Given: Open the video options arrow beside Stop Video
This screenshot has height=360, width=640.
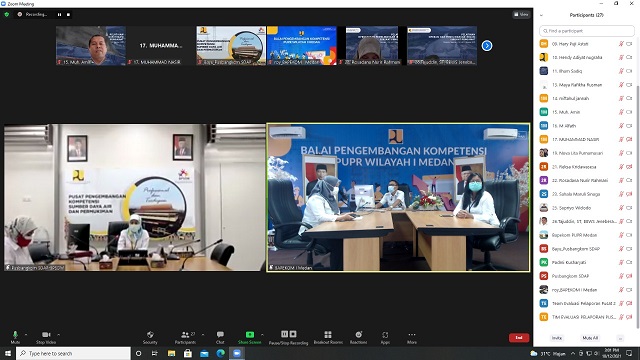Looking at the screenshot, I should 59,335.
